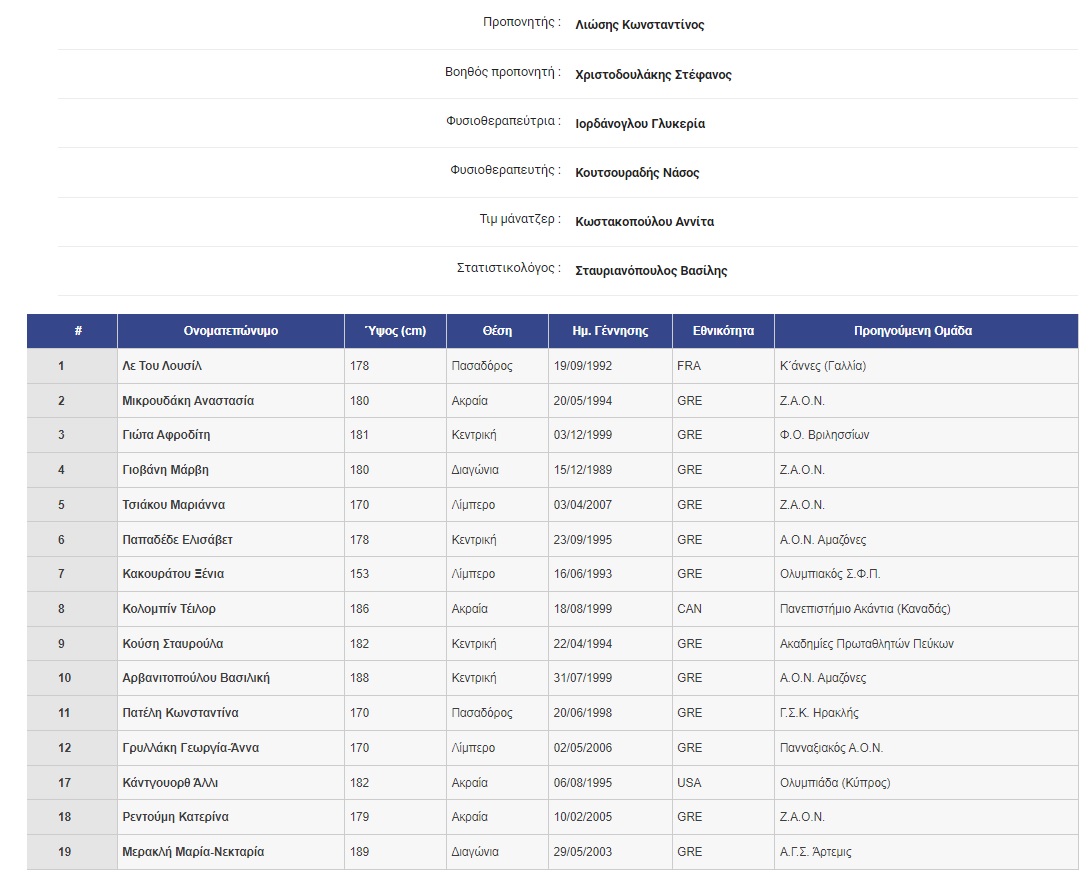This screenshot has width=1089, height=882.
Task: Sort players by Ύψος (cm) column header
Action: pos(395,331)
